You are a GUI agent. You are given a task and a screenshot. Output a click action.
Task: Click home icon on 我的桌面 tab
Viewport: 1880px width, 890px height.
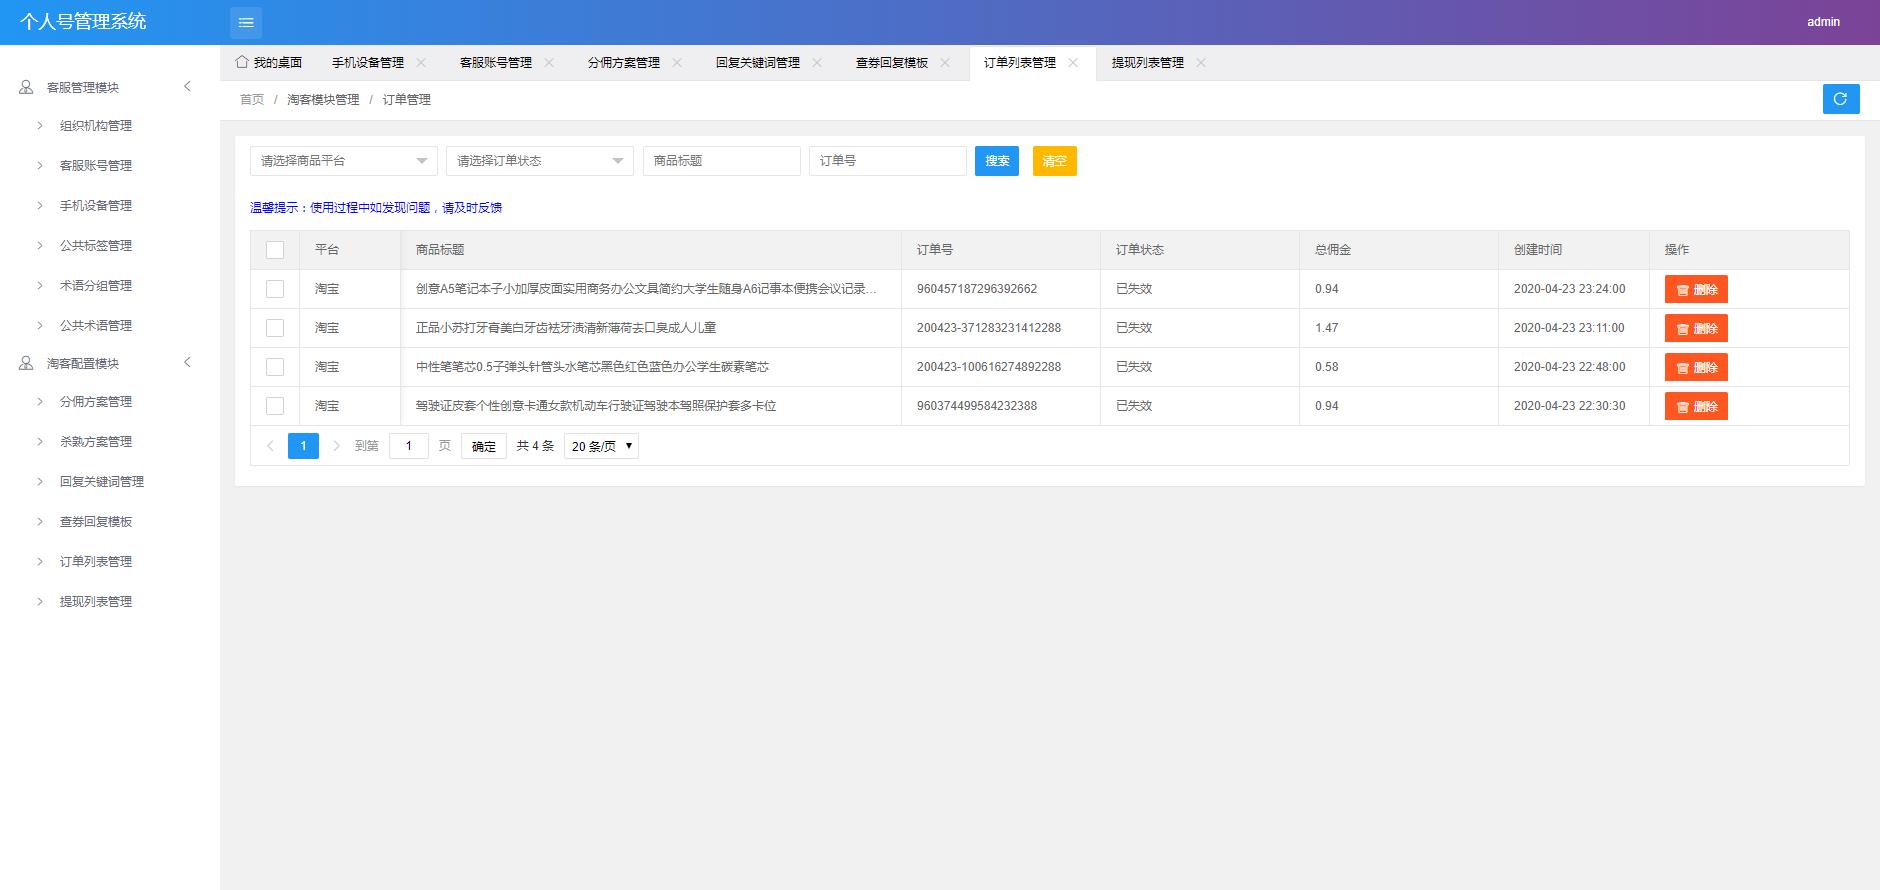(241, 62)
